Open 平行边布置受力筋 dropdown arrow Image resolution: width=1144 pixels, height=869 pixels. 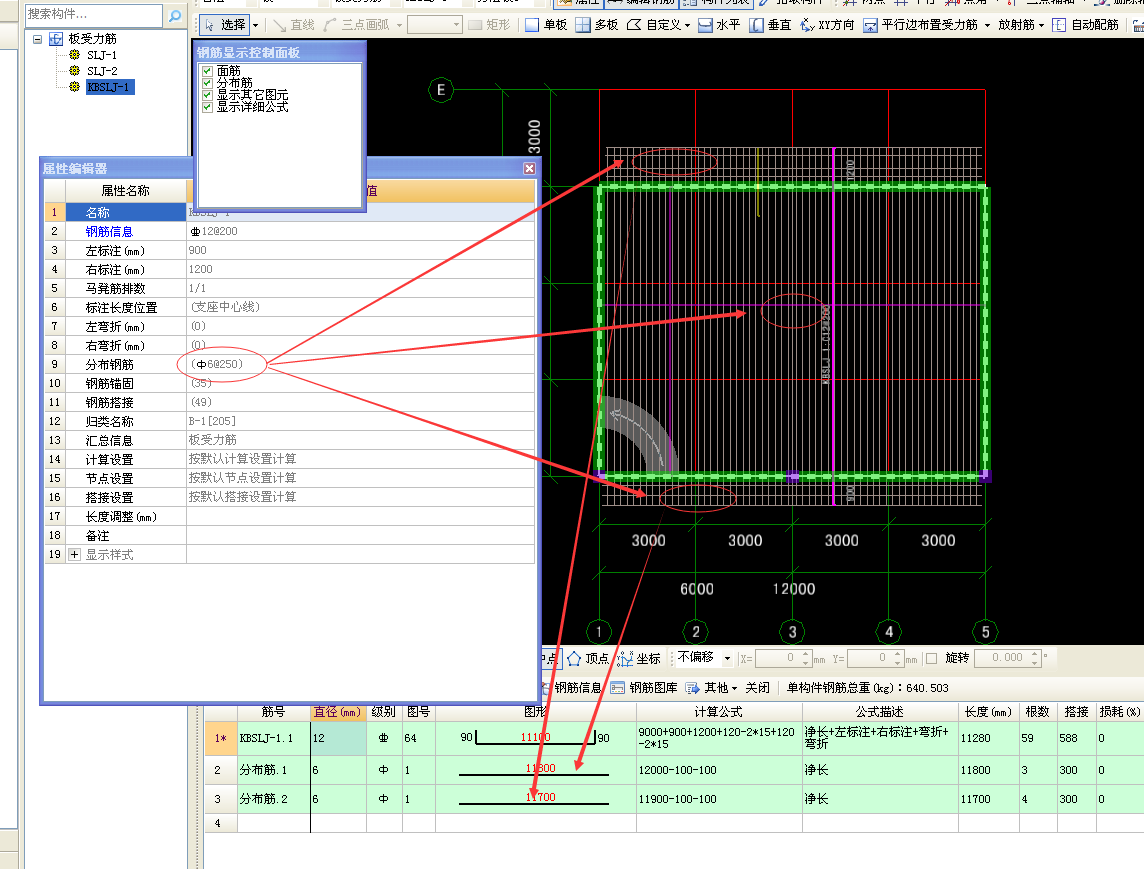coord(987,26)
